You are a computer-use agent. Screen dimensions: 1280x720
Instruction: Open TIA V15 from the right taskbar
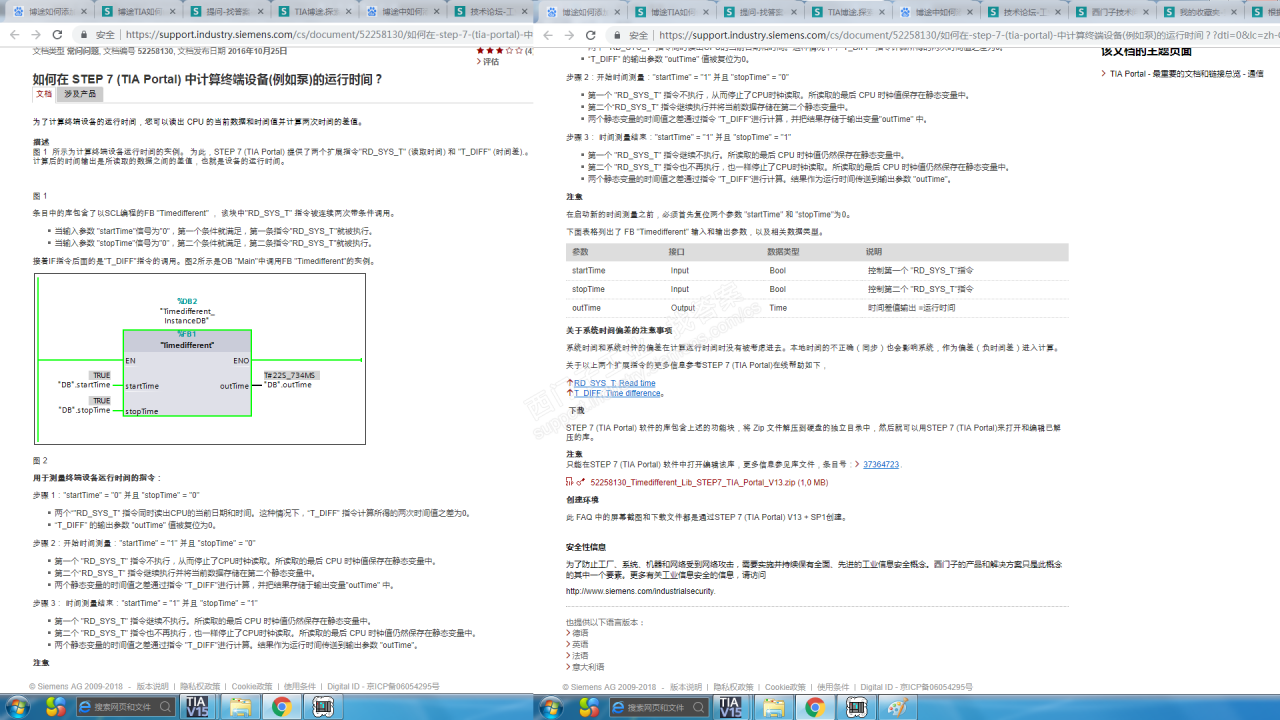[731, 707]
